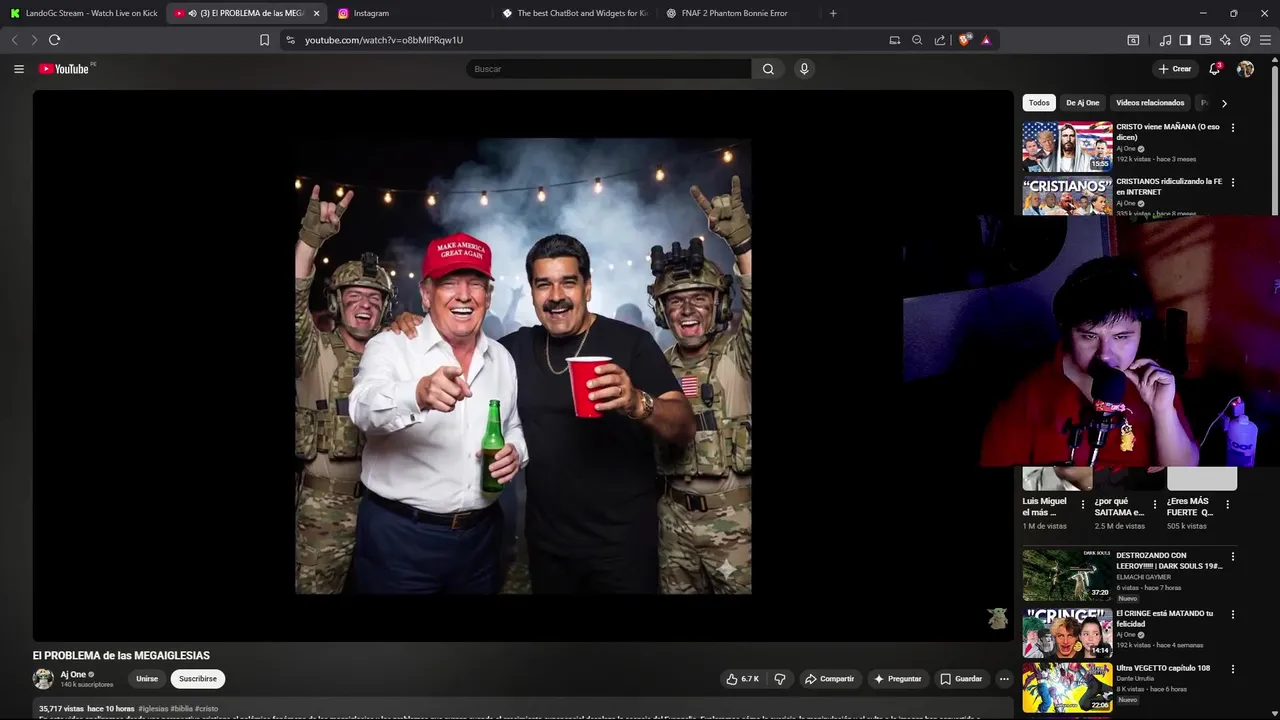Dislike the video
This screenshot has height=720, width=1280.
point(780,679)
